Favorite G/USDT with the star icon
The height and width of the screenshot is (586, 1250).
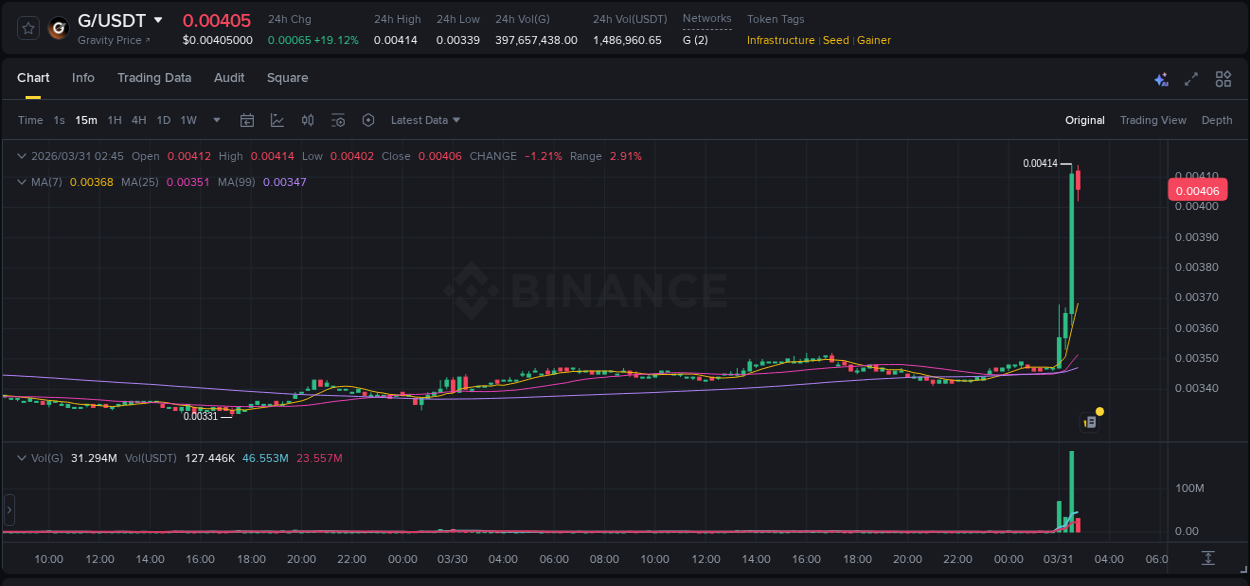click(27, 28)
